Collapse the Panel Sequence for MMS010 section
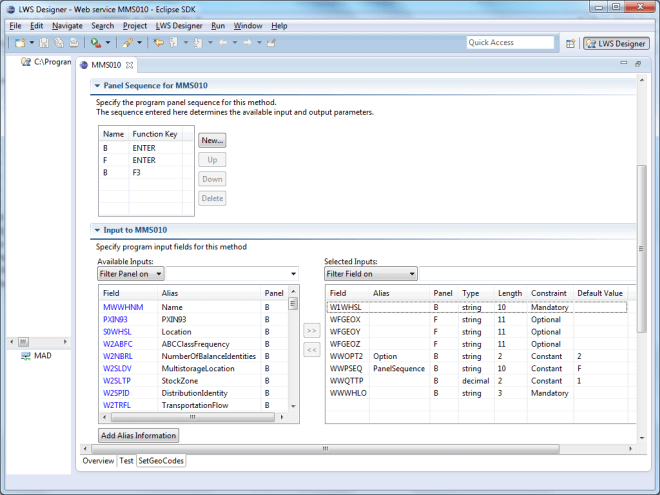 (x=98, y=86)
